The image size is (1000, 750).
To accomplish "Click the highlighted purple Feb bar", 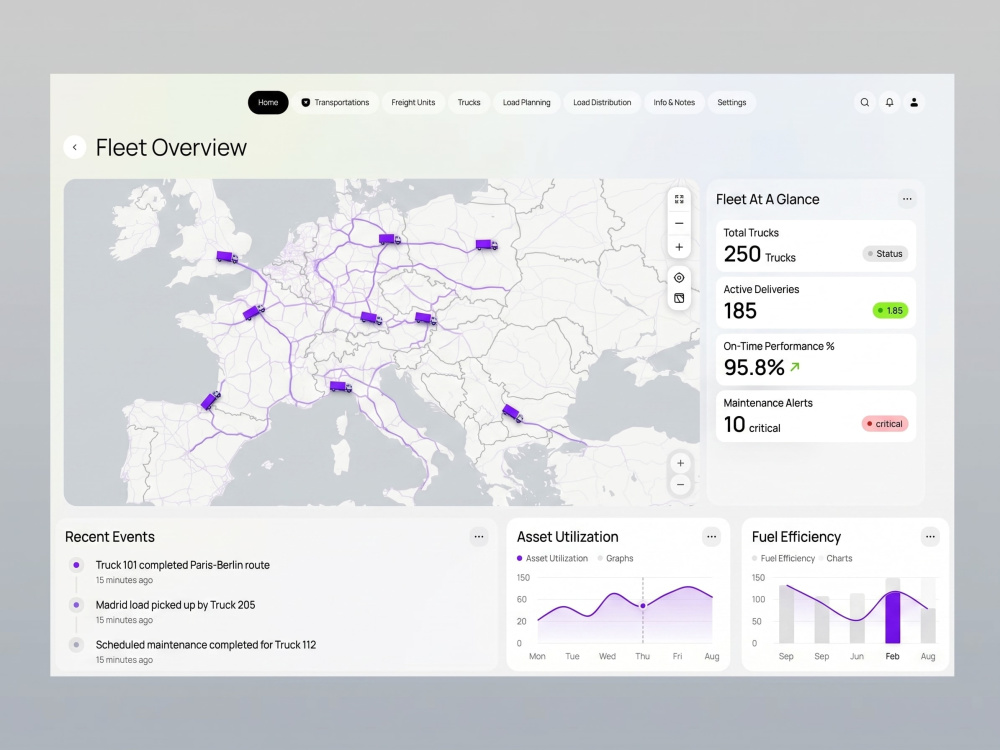I will tap(892, 617).
